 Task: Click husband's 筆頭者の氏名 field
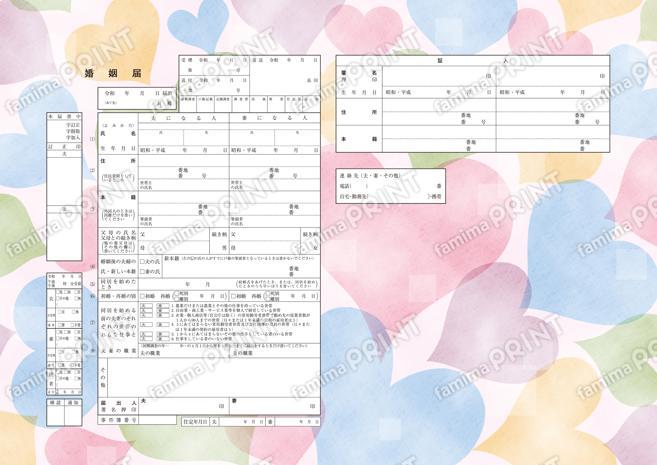(x=184, y=222)
